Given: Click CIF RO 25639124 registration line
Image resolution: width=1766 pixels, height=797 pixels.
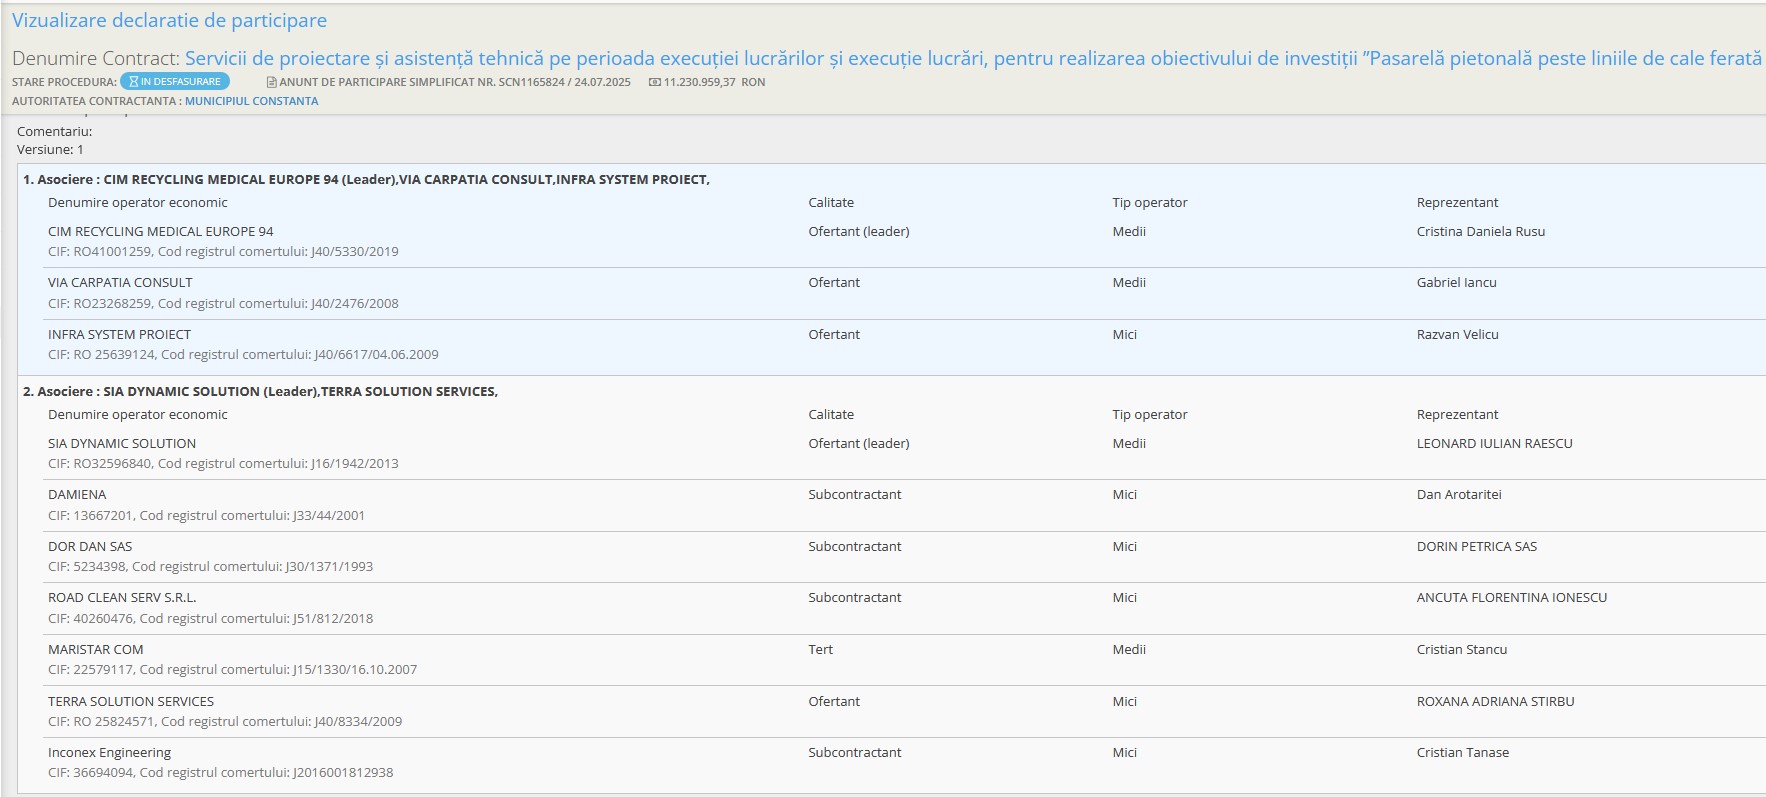Looking at the screenshot, I should pos(243,355).
